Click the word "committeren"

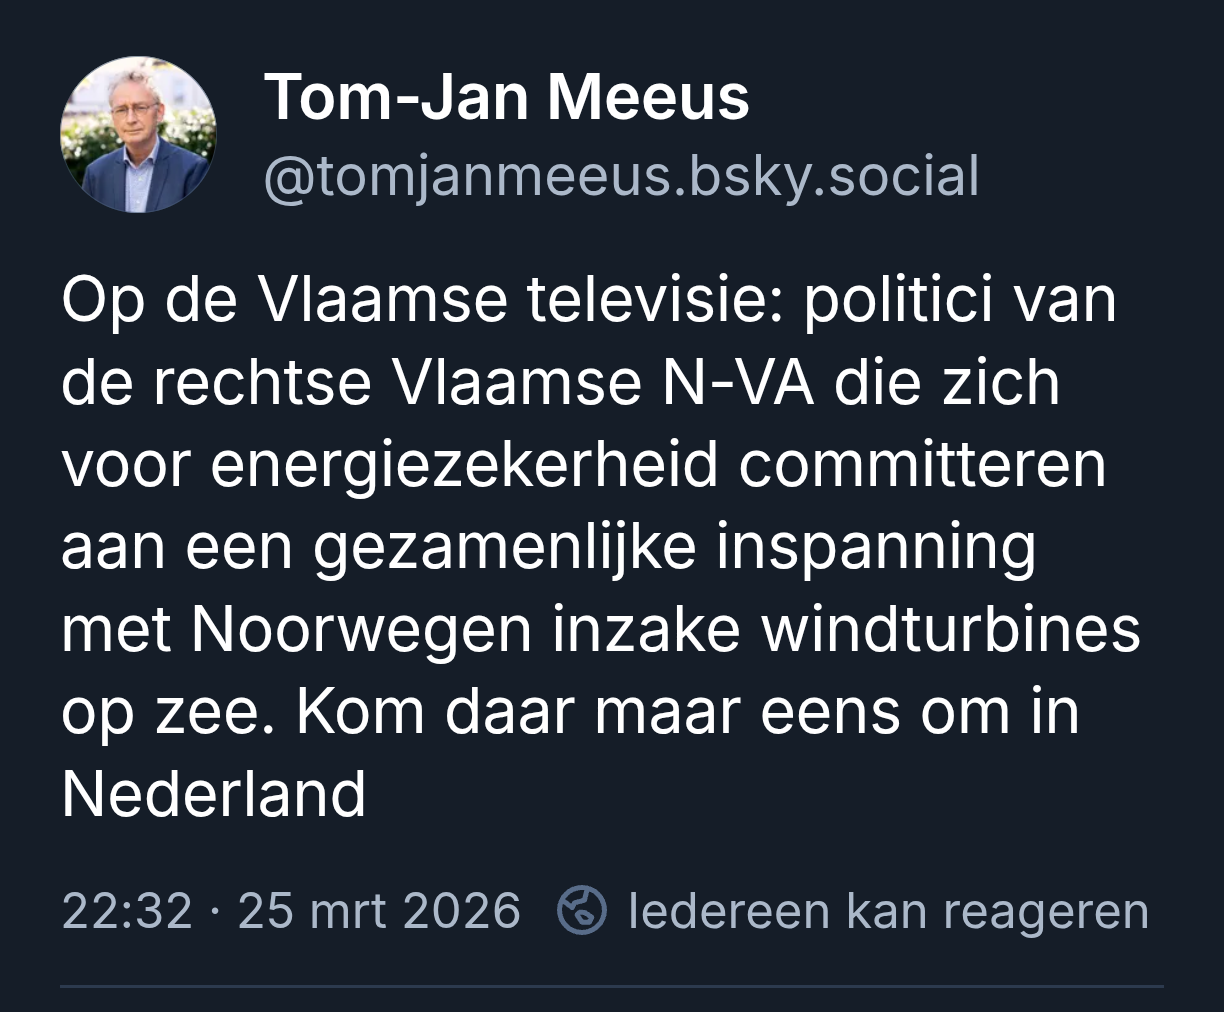(x=922, y=466)
